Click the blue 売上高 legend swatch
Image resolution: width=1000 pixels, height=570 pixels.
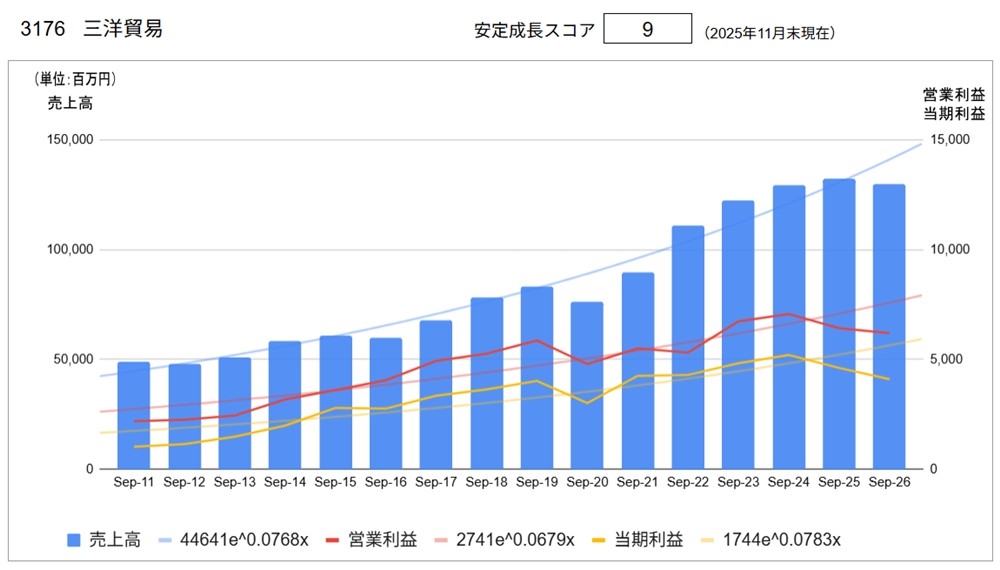[73, 540]
